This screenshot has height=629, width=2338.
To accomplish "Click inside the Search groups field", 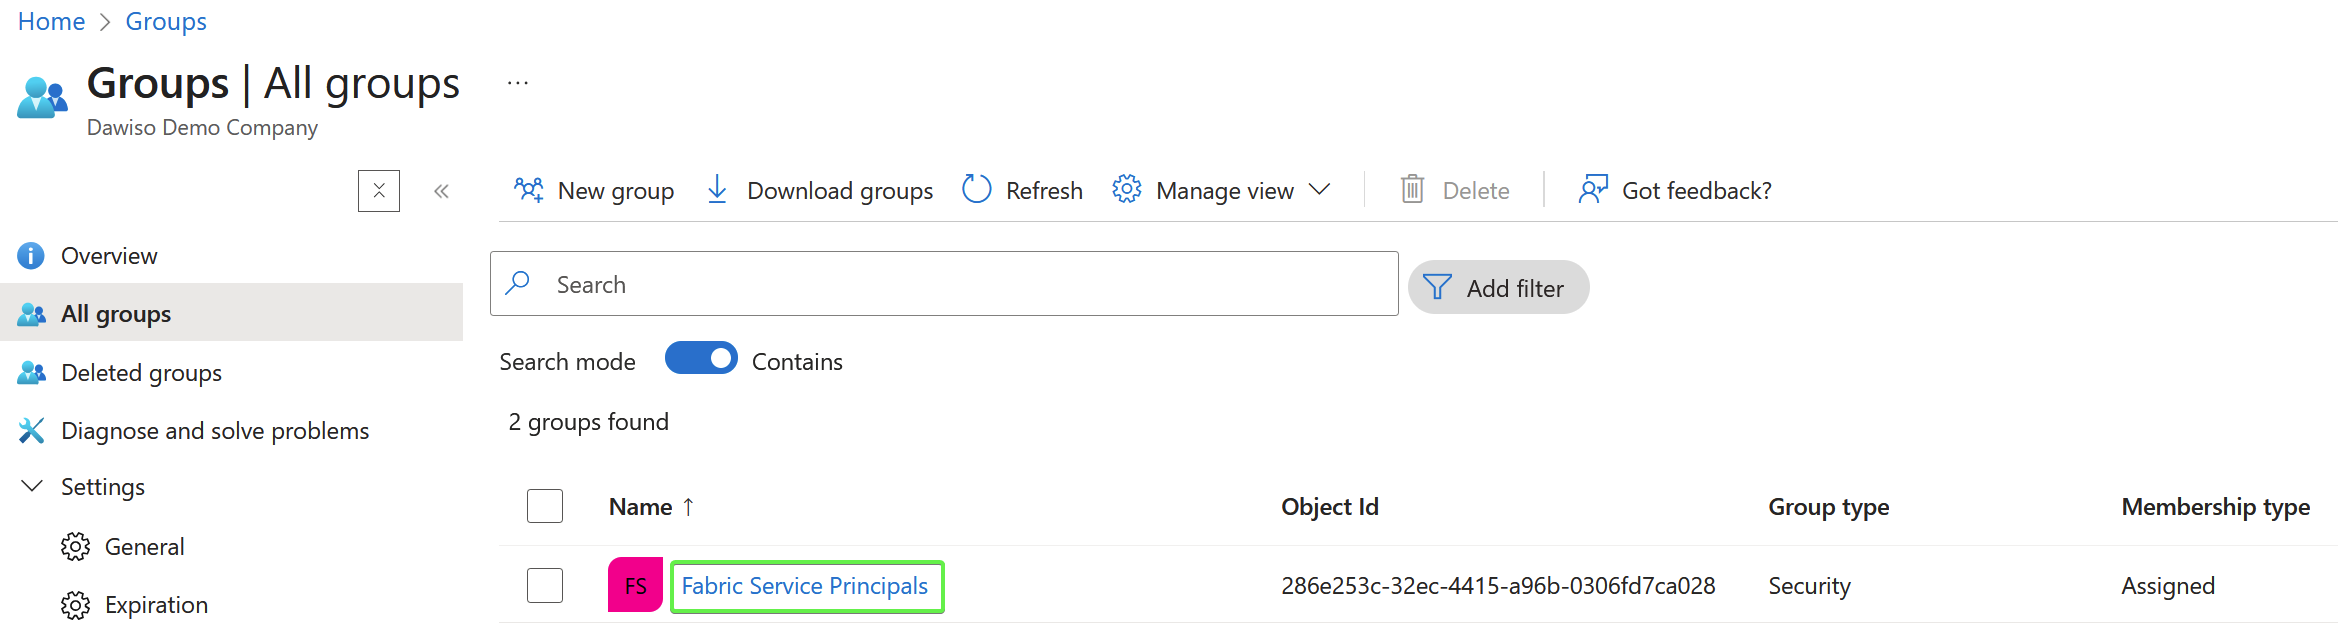I will [940, 284].
